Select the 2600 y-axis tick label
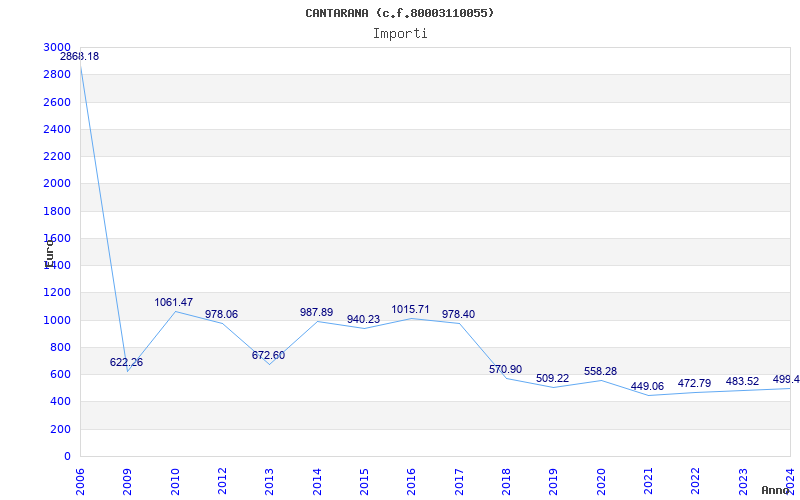This screenshot has width=800, height=500. pos(57,102)
